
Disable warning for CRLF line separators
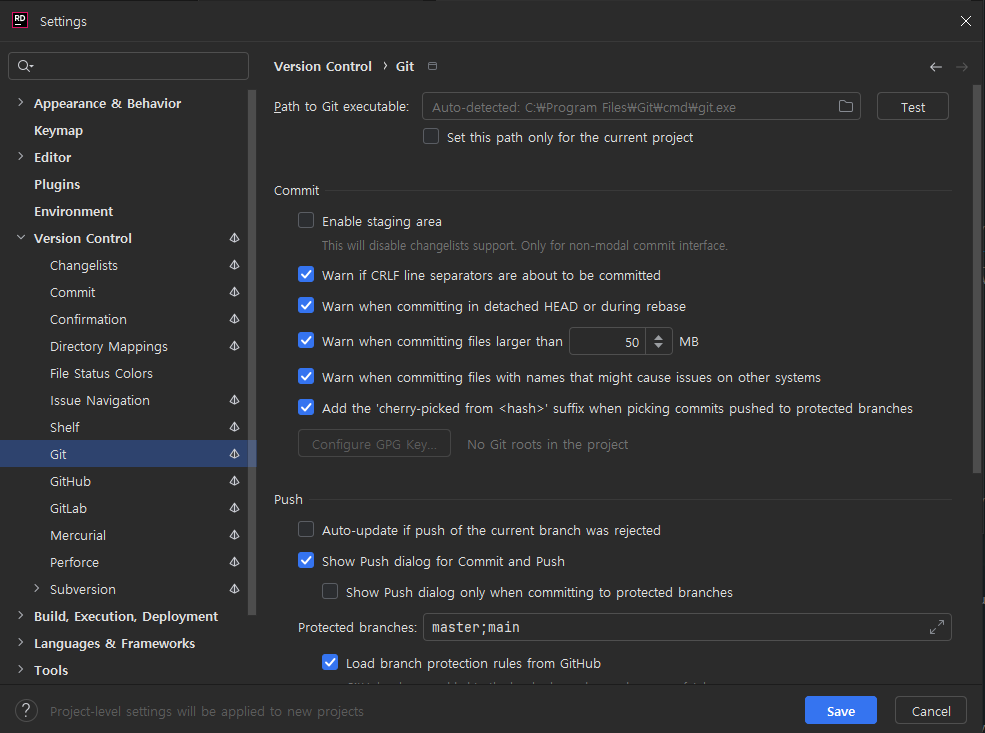tap(305, 274)
